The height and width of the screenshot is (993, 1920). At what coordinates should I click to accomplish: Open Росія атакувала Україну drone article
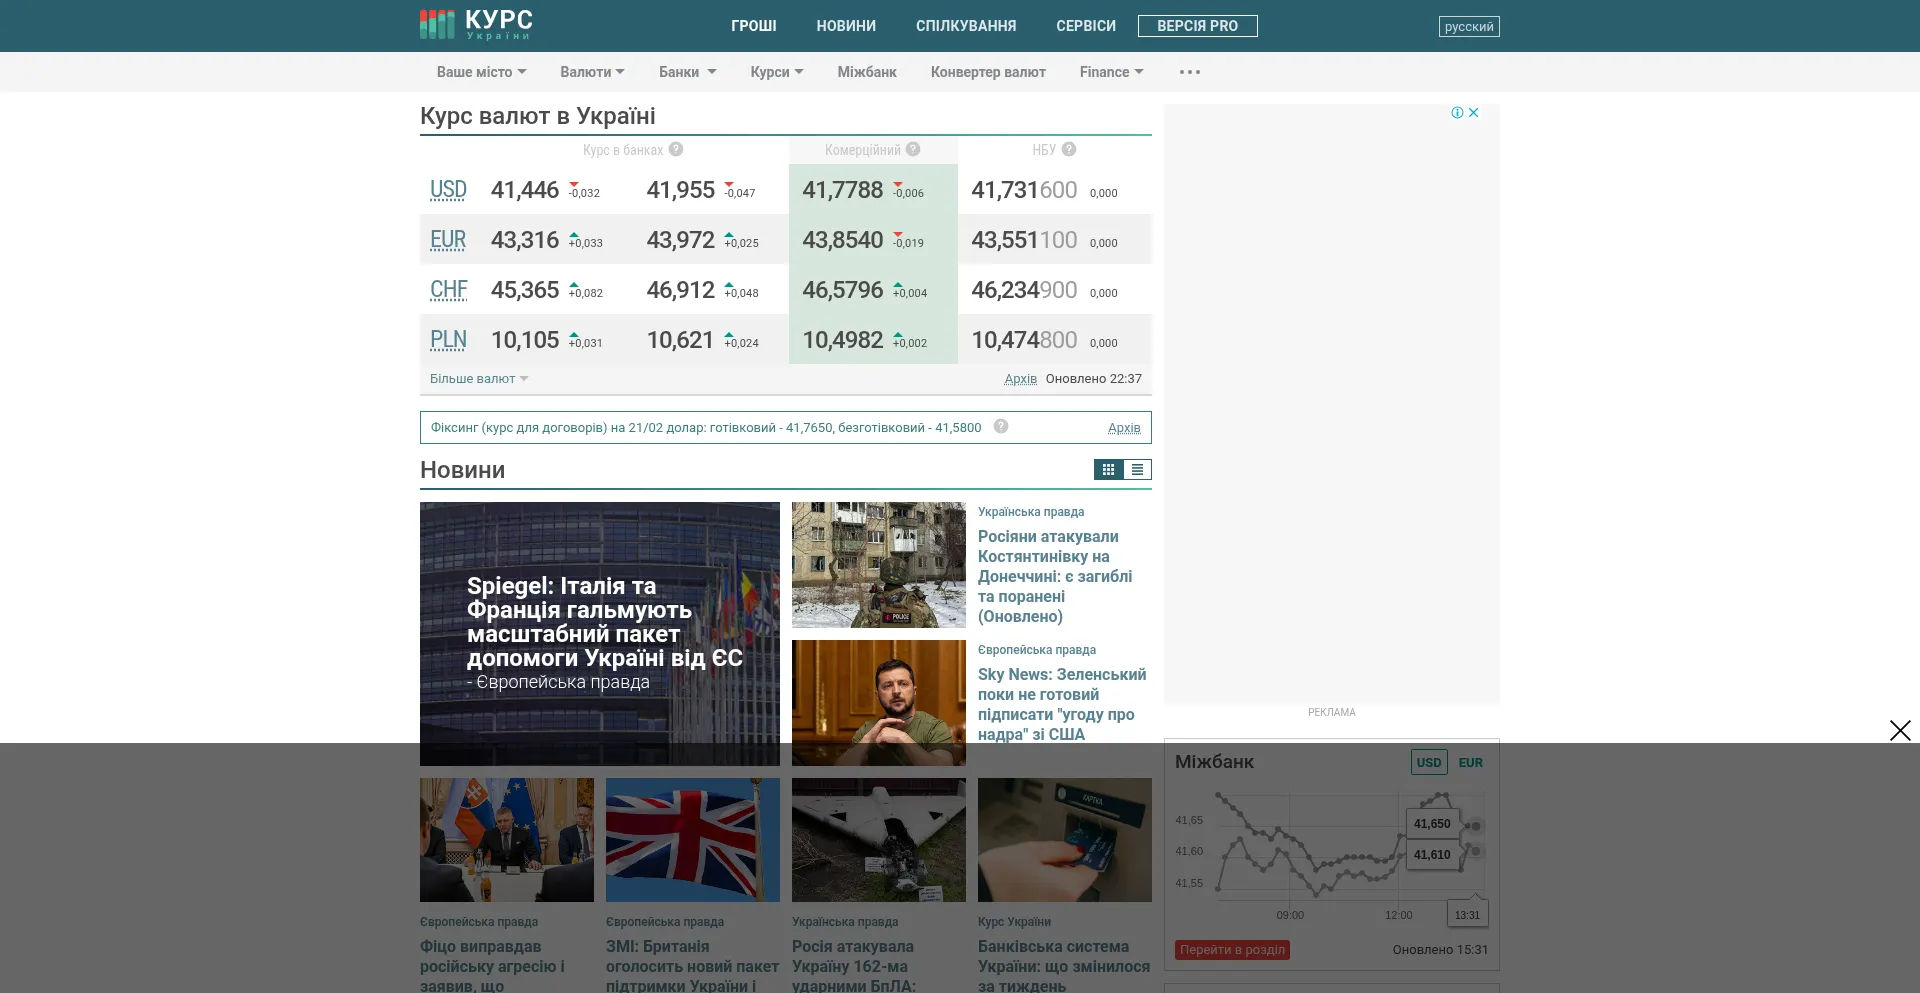[x=853, y=965]
